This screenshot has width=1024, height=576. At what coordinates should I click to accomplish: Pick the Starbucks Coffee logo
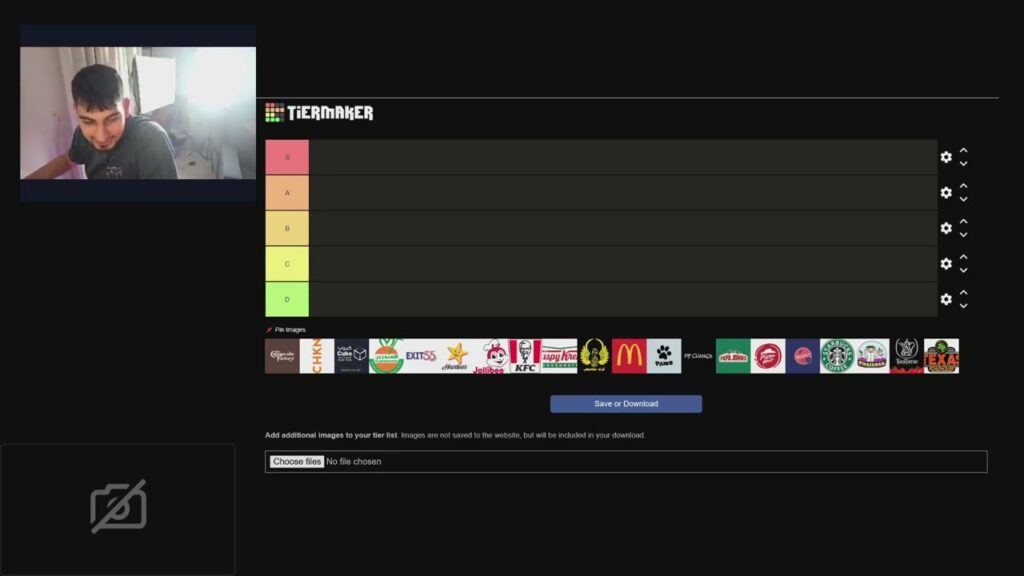837,356
